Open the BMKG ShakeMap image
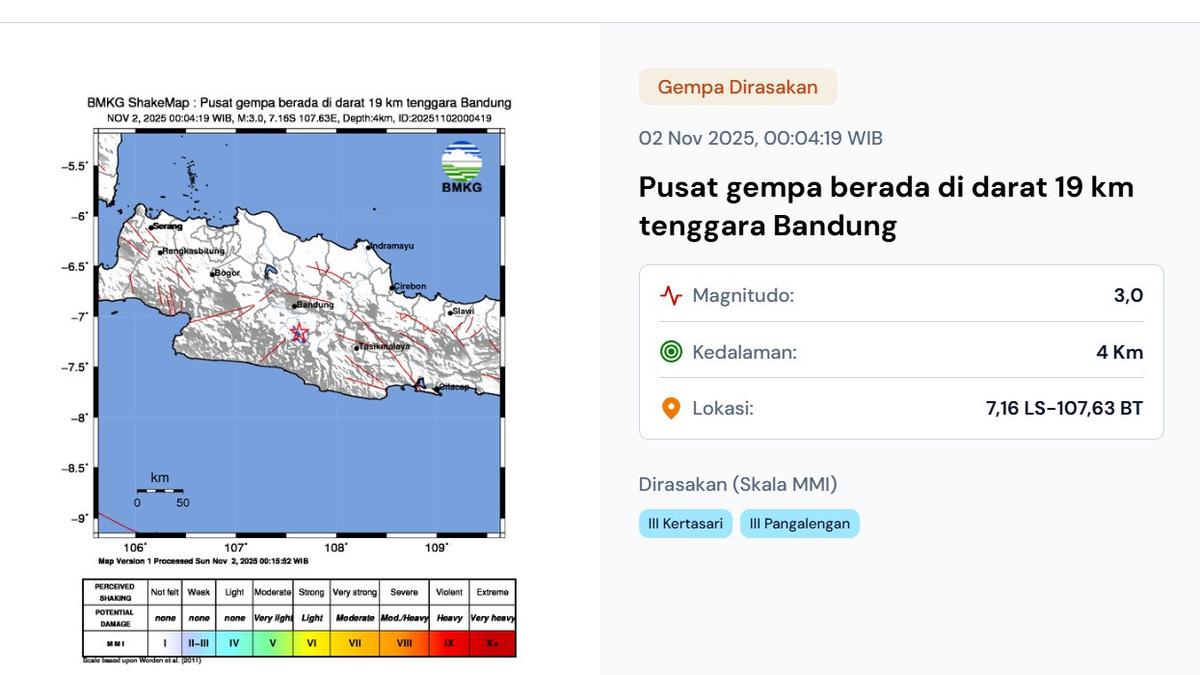The height and width of the screenshot is (675, 1200). (x=300, y=330)
